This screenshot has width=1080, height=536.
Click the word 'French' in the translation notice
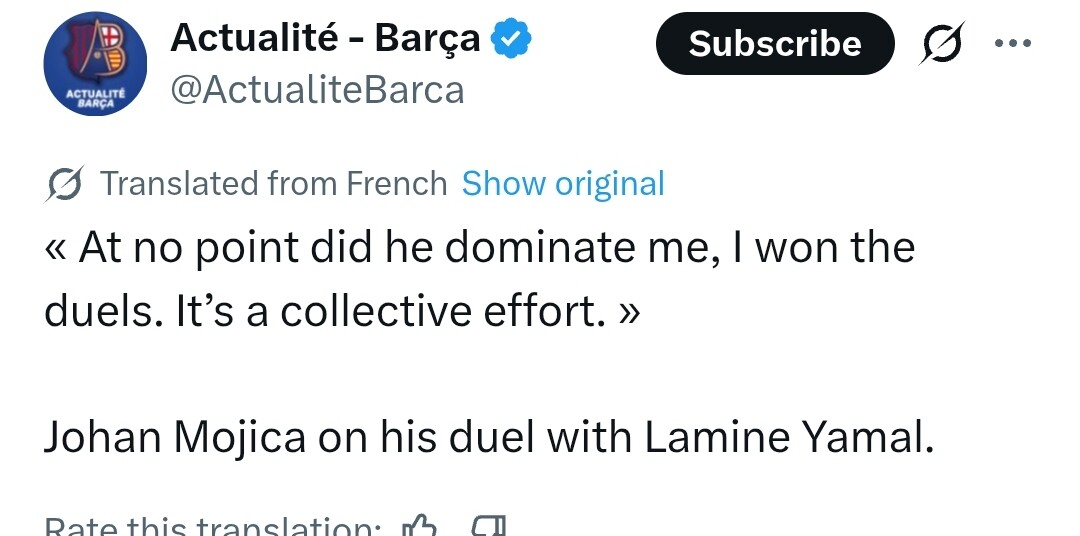click(396, 184)
